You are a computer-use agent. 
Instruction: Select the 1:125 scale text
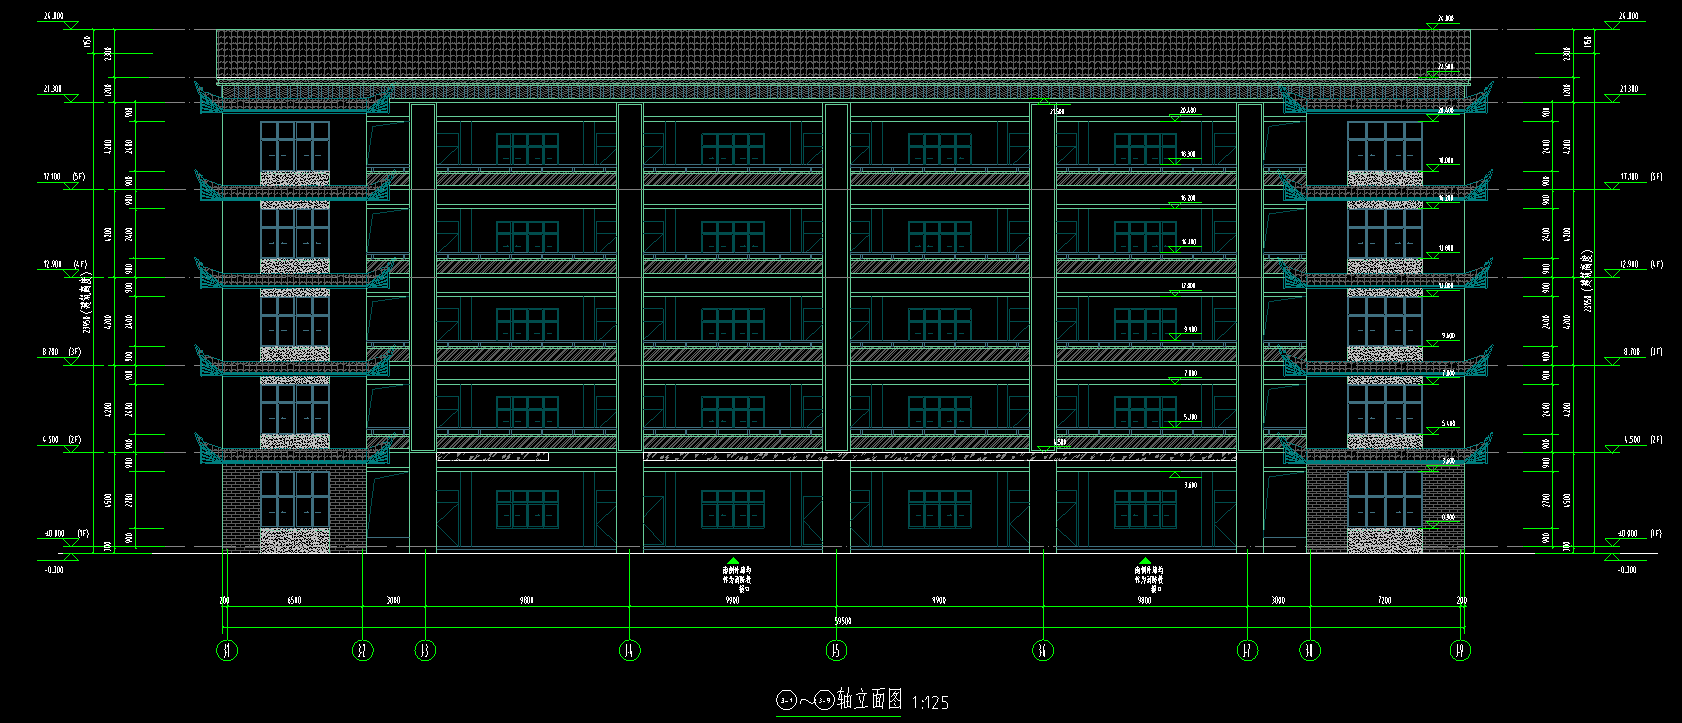[x=930, y=703]
